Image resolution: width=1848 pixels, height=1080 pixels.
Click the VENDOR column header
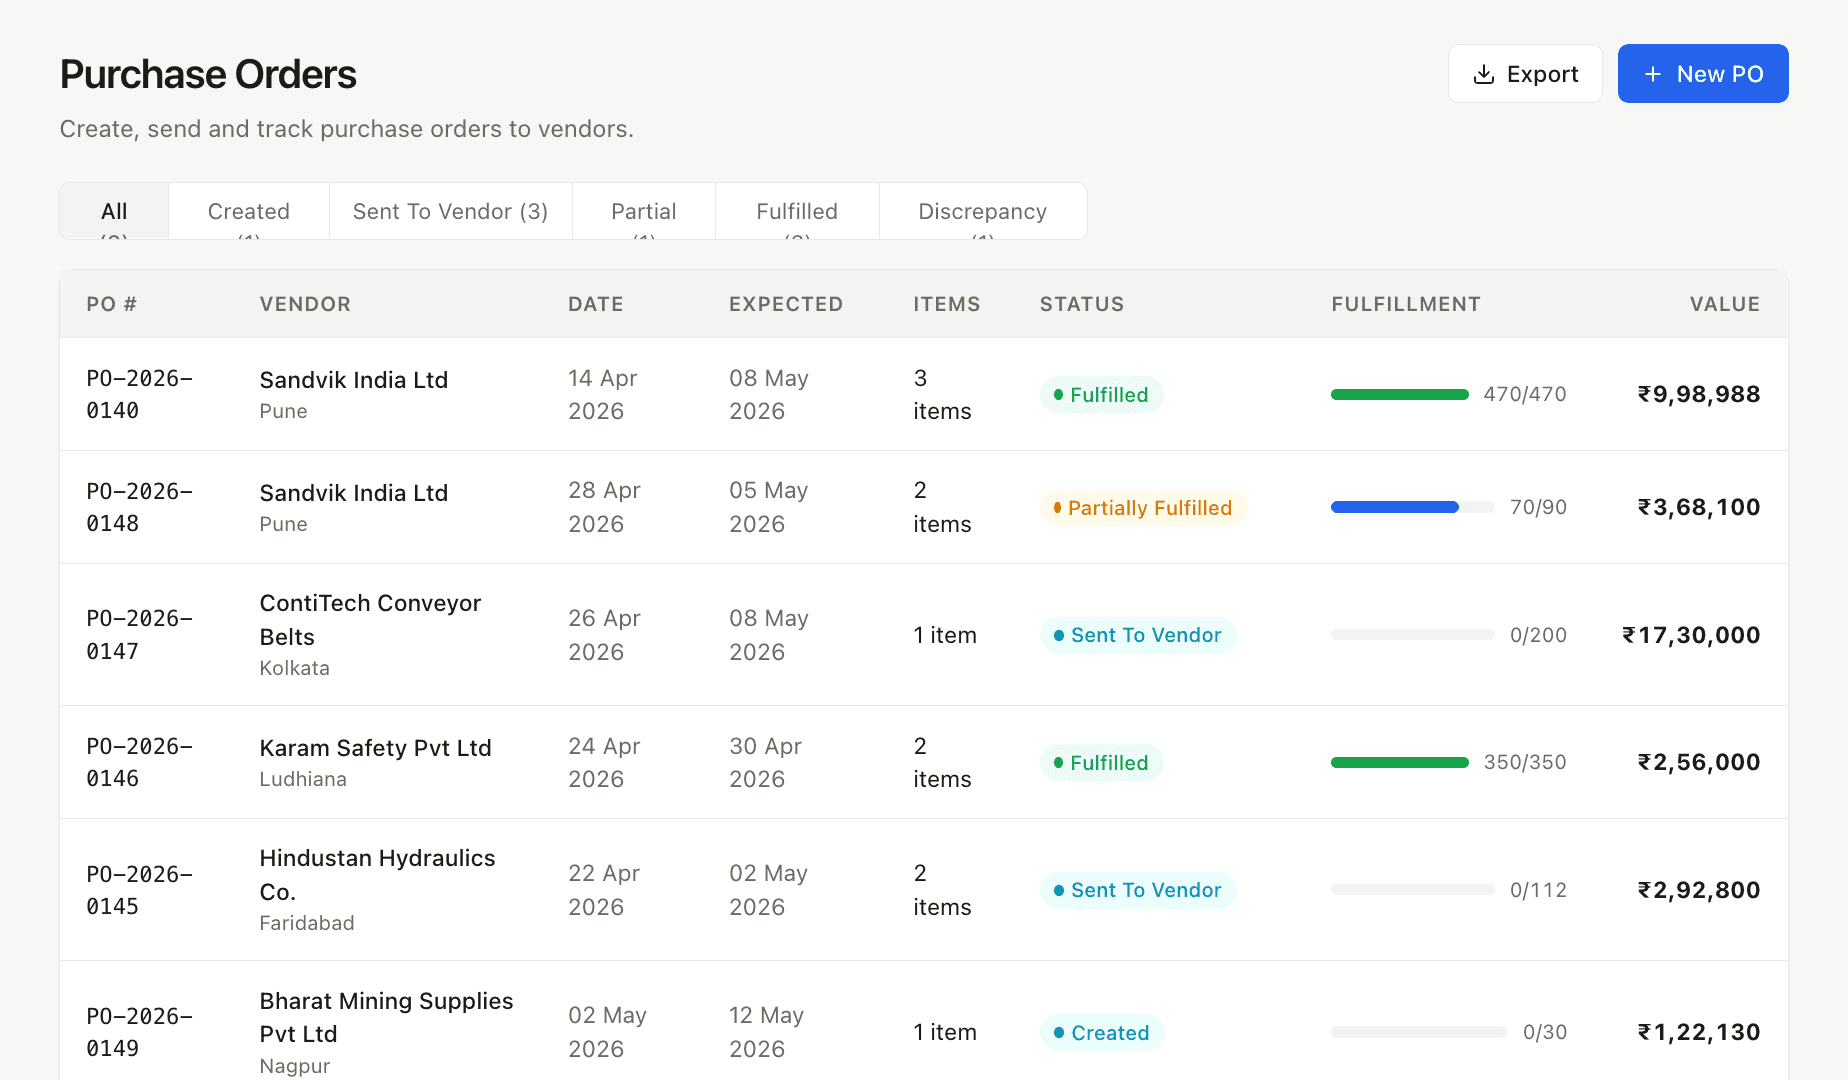(x=305, y=304)
